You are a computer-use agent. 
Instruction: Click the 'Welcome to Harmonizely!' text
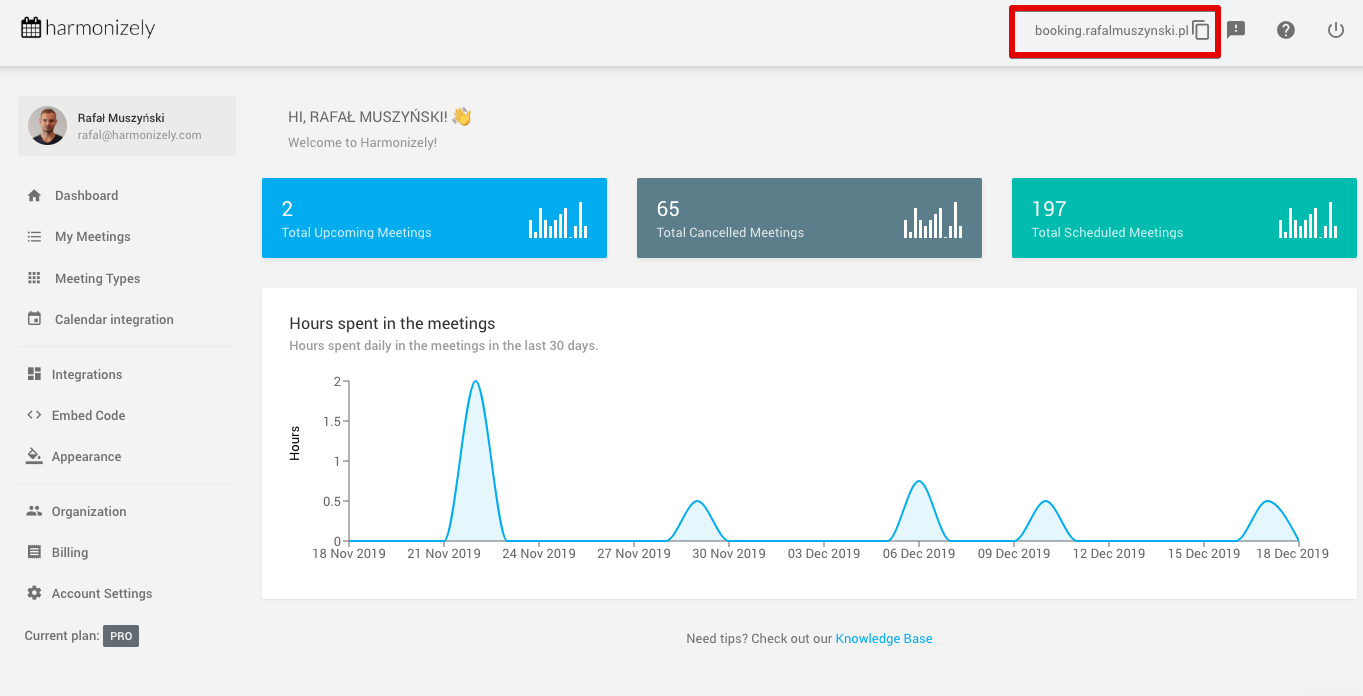pos(362,143)
